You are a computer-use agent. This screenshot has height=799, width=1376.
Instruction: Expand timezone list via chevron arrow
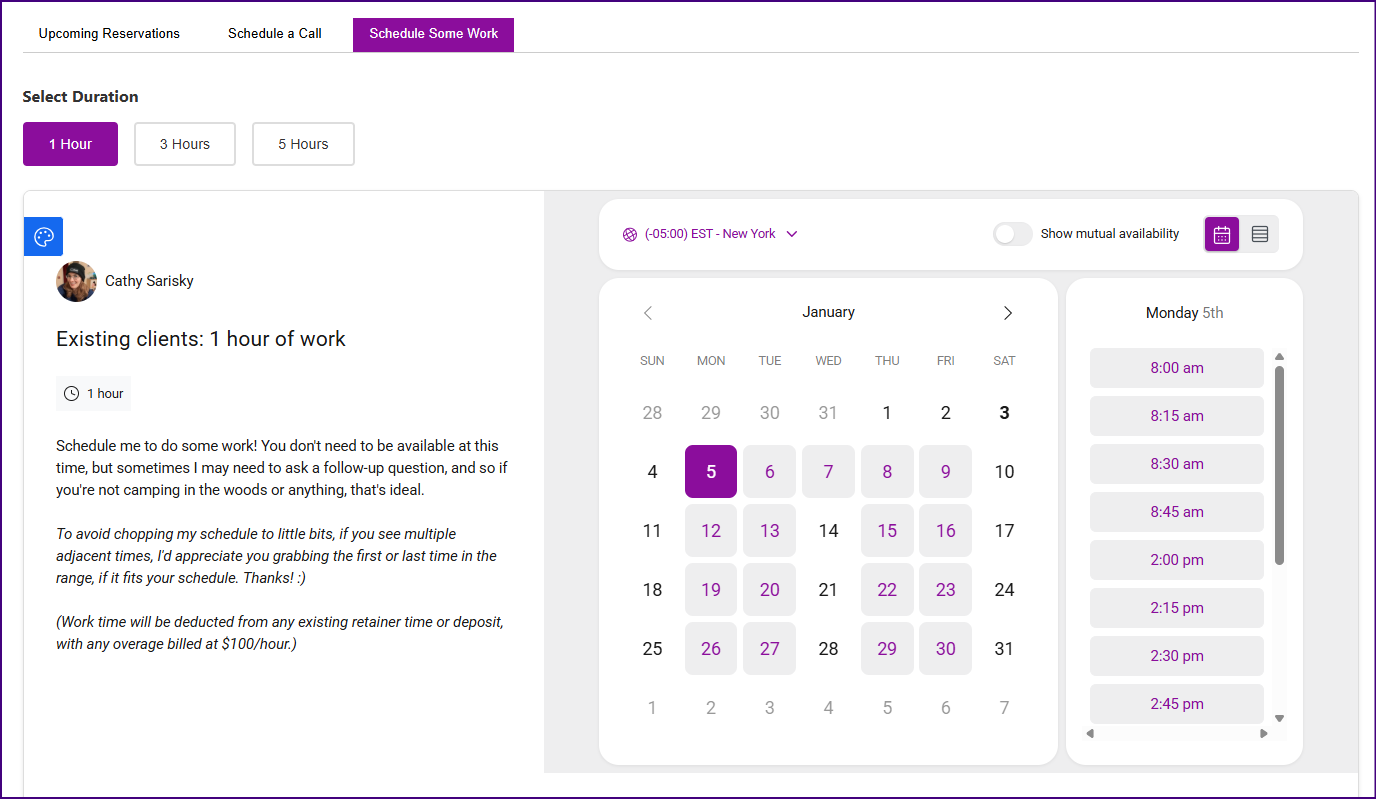(792, 234)
